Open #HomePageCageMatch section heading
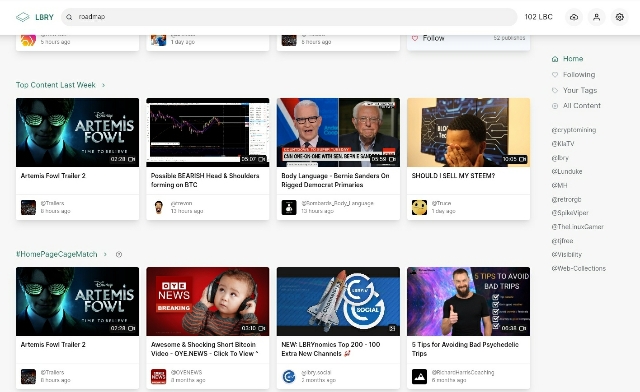The image size is (640, 392). [57, 254]
